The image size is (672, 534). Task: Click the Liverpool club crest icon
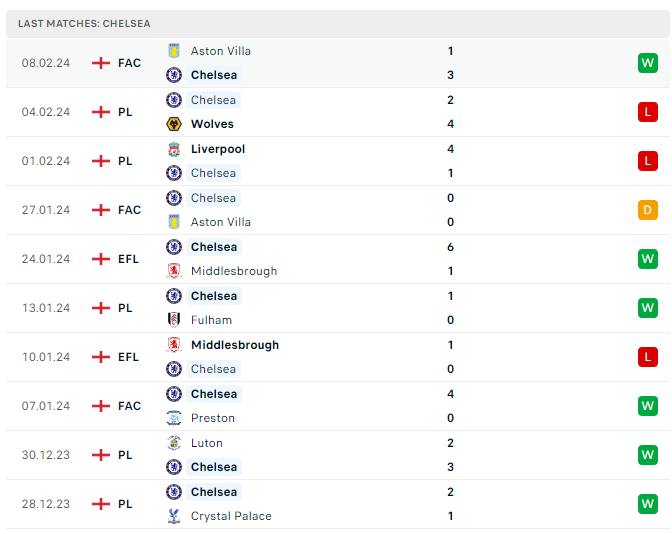(174, 149)
